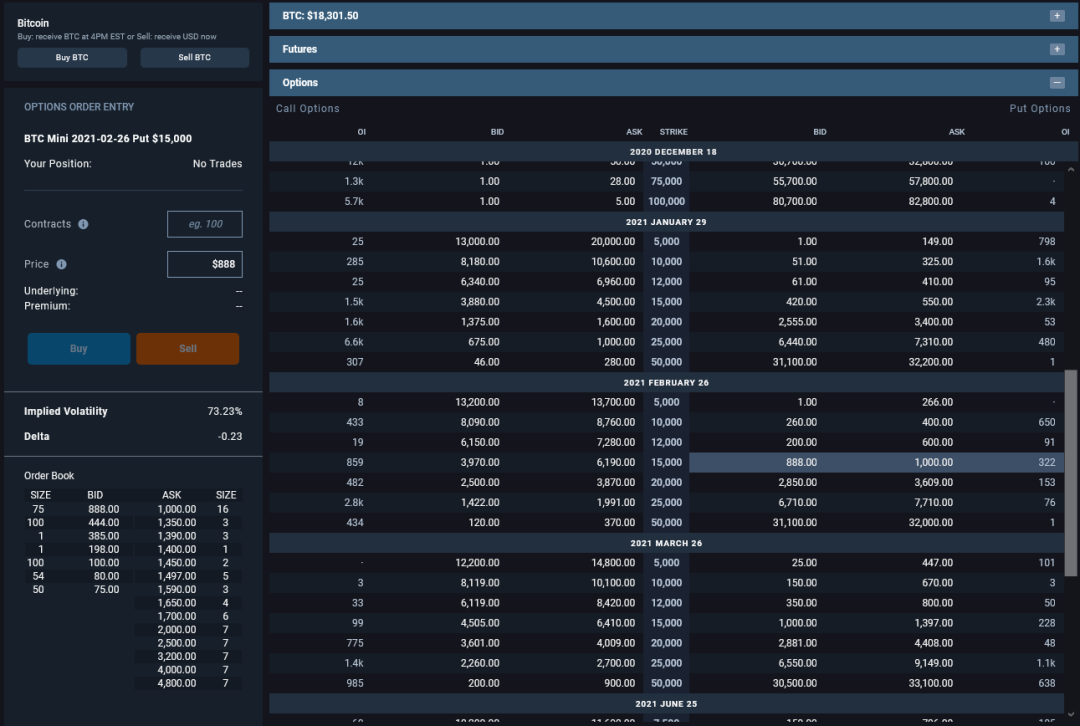Viewport: 1080px width, 726px height.
Task: Click the options chain scrollbar thumb
Action: coord(1070,473)
